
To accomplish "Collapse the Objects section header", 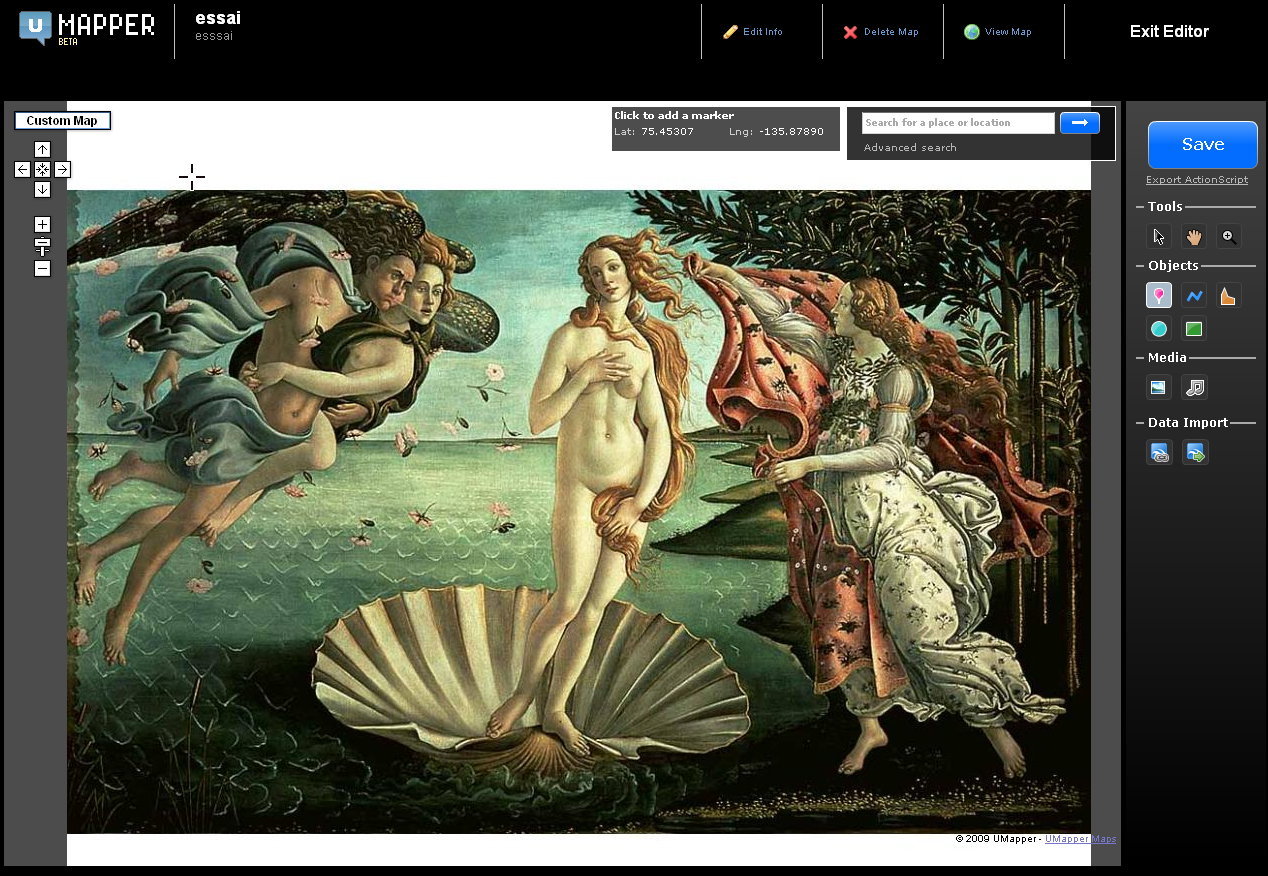I will coord(1173,266).
